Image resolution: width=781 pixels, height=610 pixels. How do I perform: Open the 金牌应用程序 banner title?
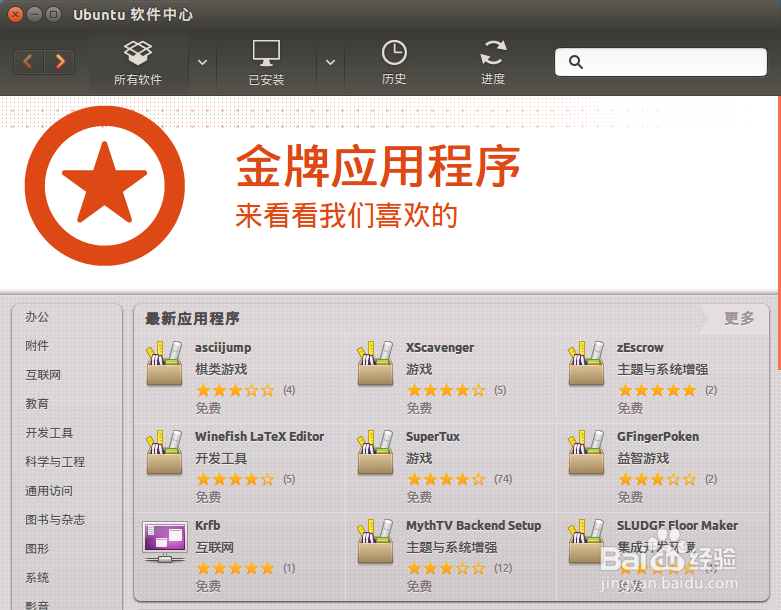(378, 166)
